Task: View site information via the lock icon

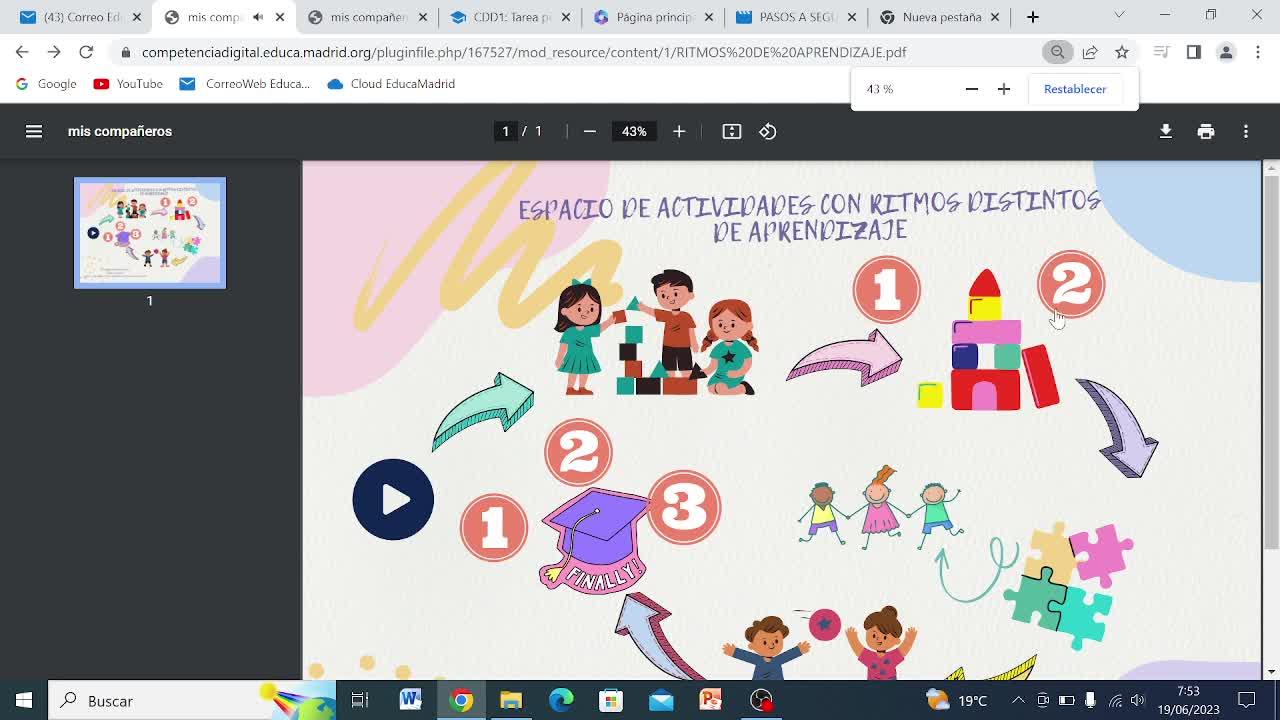Action: (x=125, y=52)
